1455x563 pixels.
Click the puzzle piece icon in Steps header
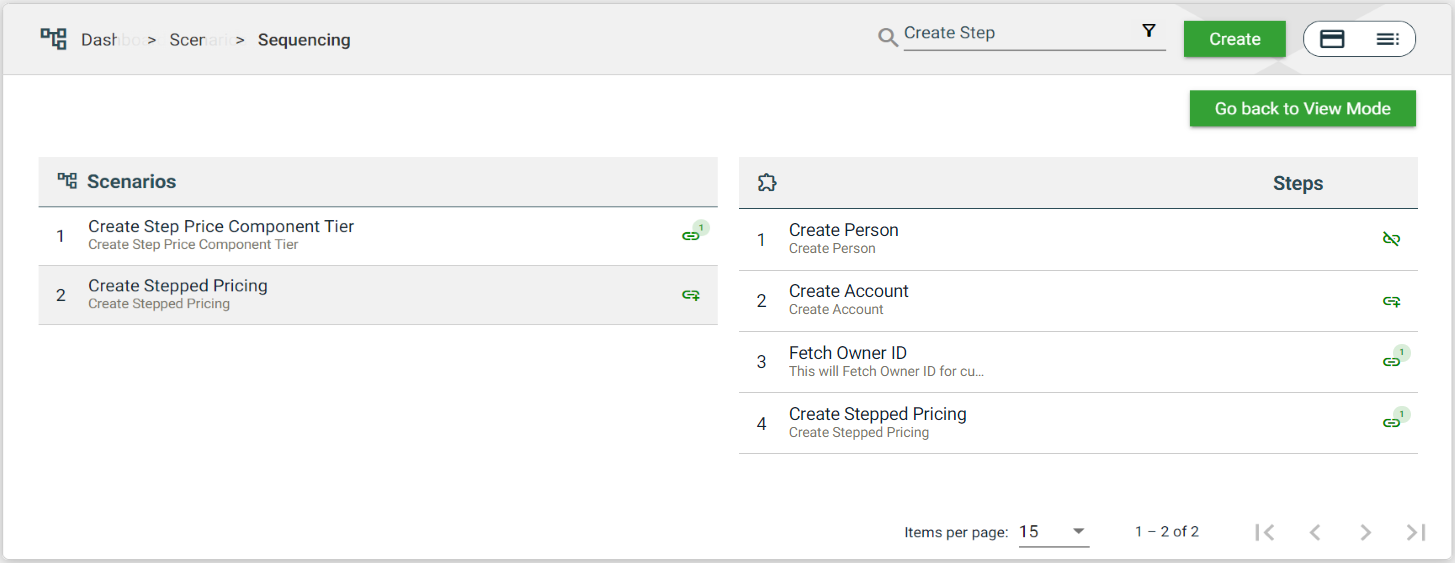click(767, 183)
